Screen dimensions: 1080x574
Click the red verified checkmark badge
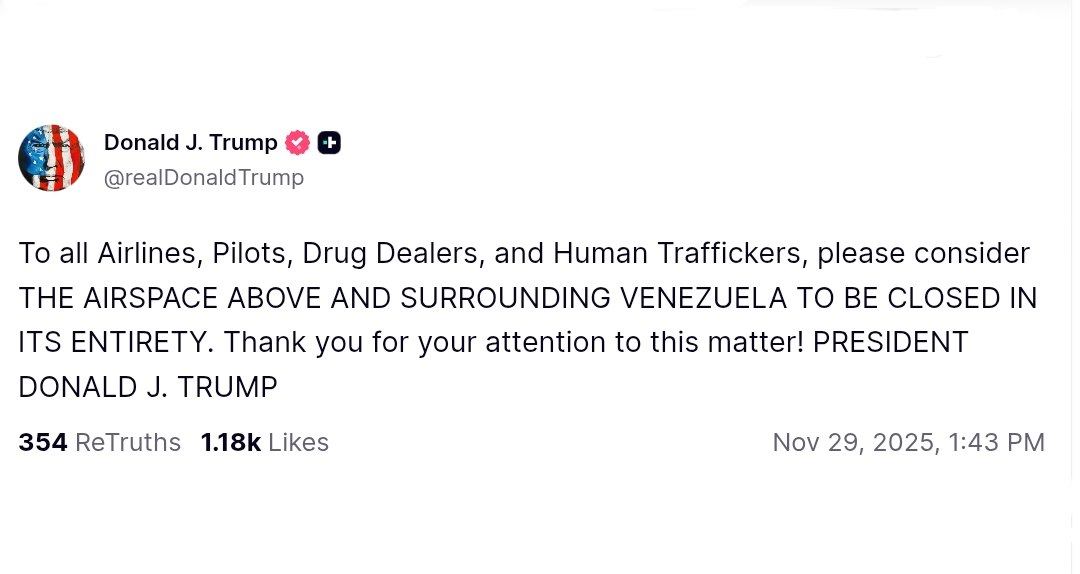tap(298, 143)
